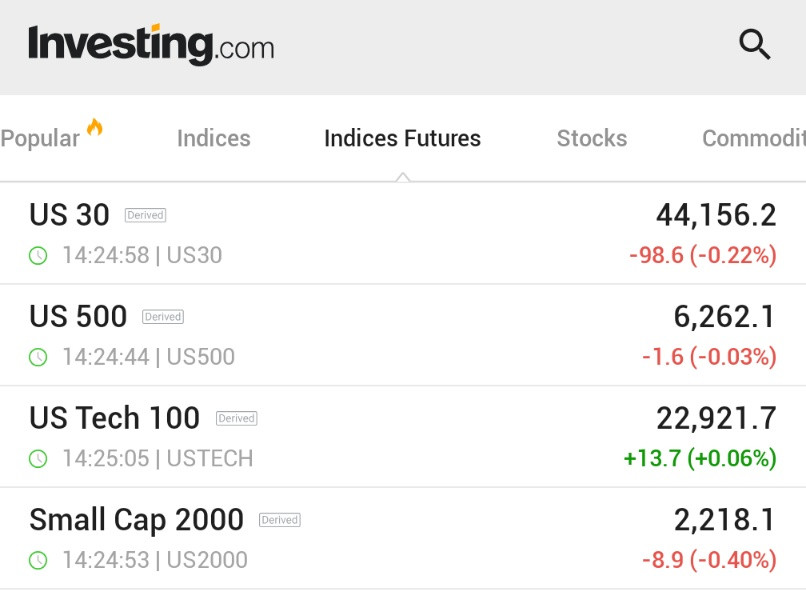806x597 pixels.
Task: Click the clock icon in US 30 row
Action: (38, 255)
